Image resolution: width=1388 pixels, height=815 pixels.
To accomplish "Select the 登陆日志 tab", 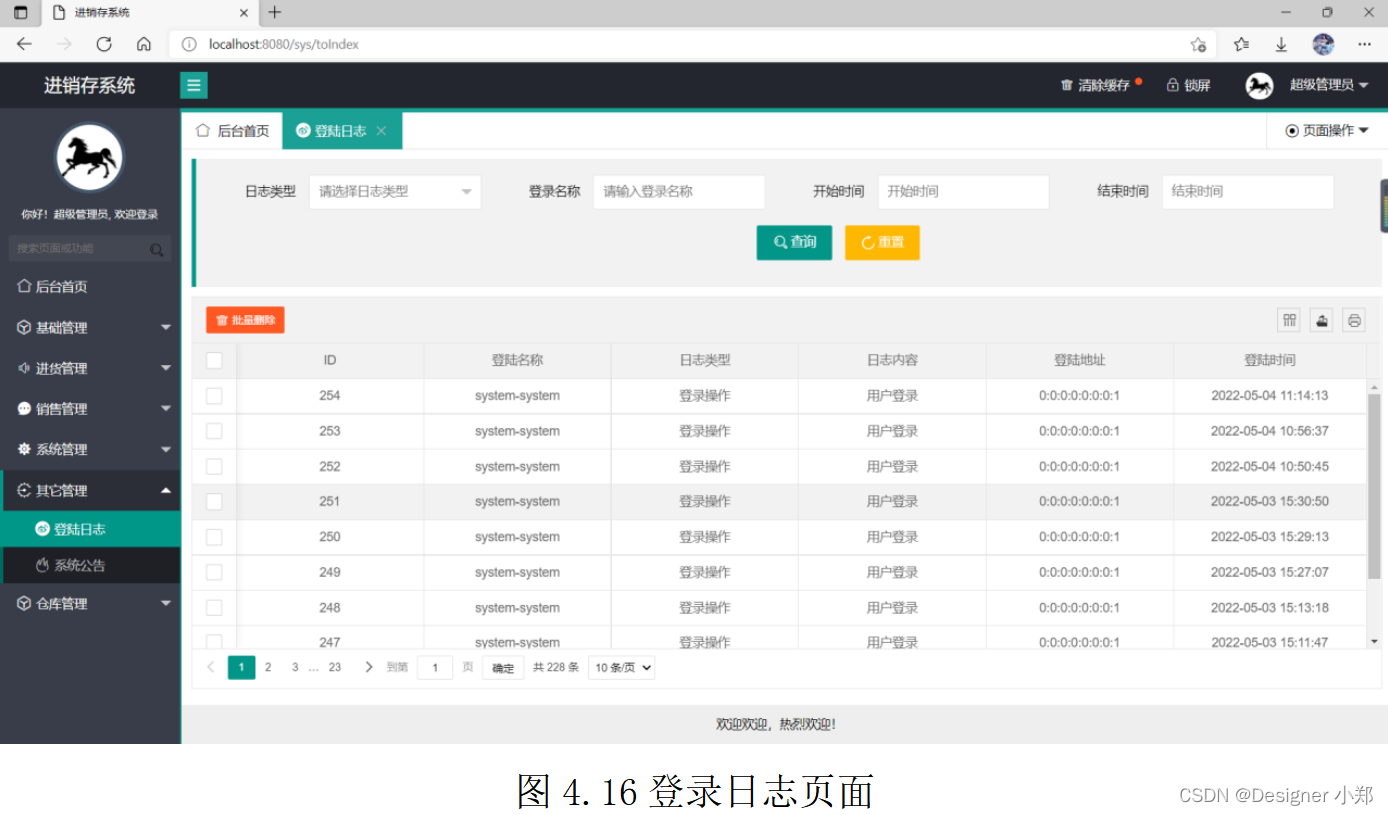I will click(x=340, y=131).
